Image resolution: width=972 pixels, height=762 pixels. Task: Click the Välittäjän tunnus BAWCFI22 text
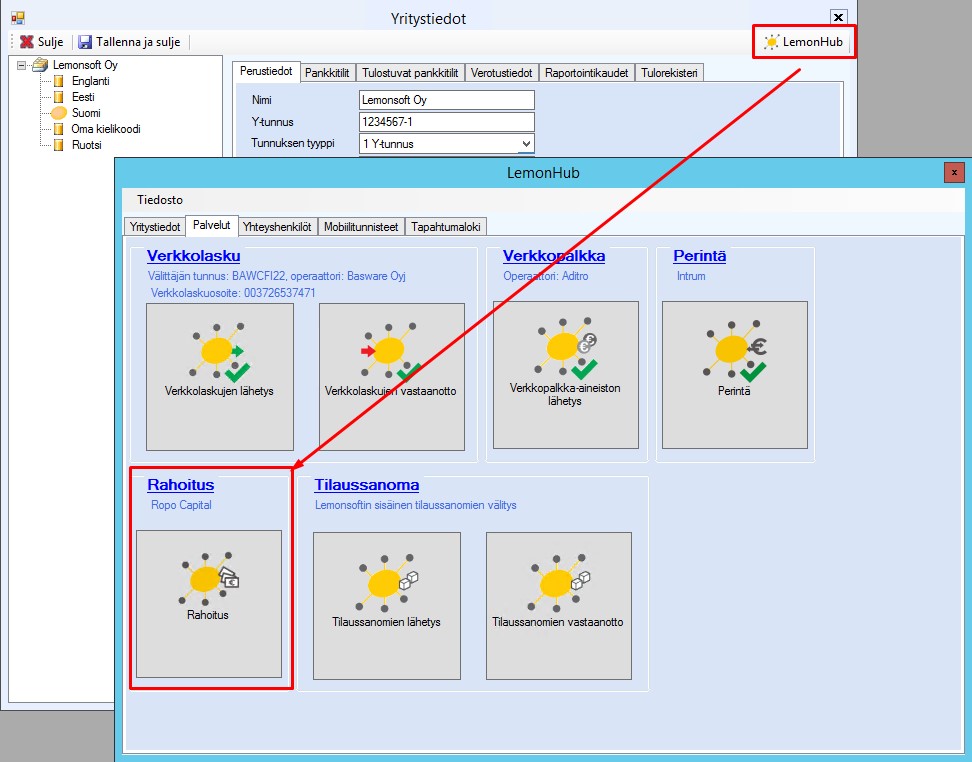(276, 276)
